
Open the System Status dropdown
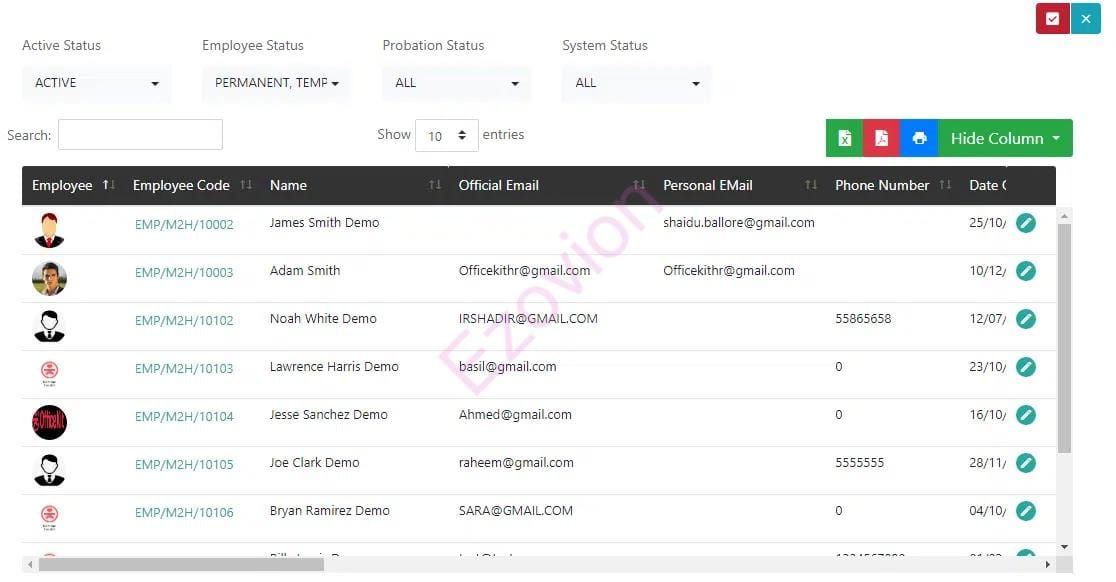(636, 83)
